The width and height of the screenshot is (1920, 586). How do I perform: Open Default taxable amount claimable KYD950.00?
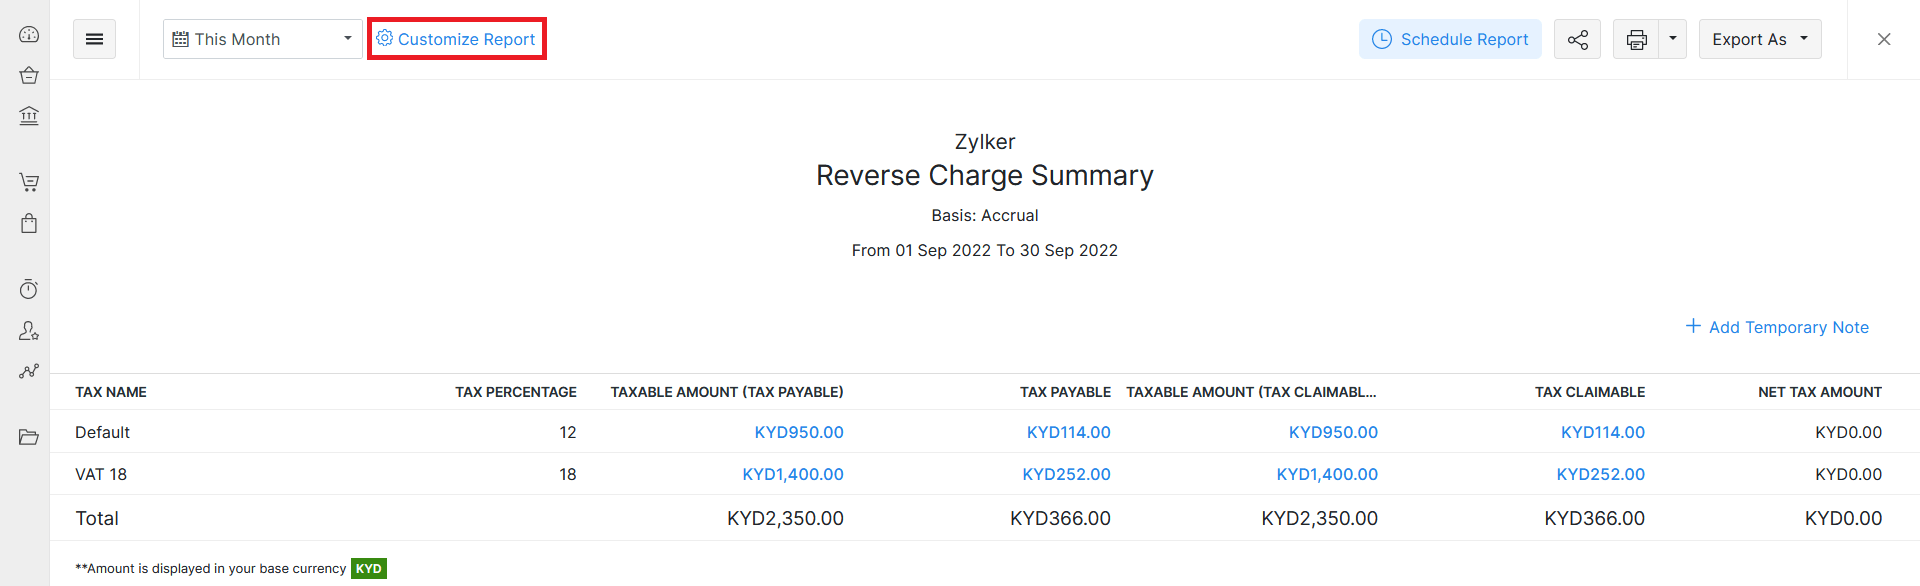point(1333,432)
